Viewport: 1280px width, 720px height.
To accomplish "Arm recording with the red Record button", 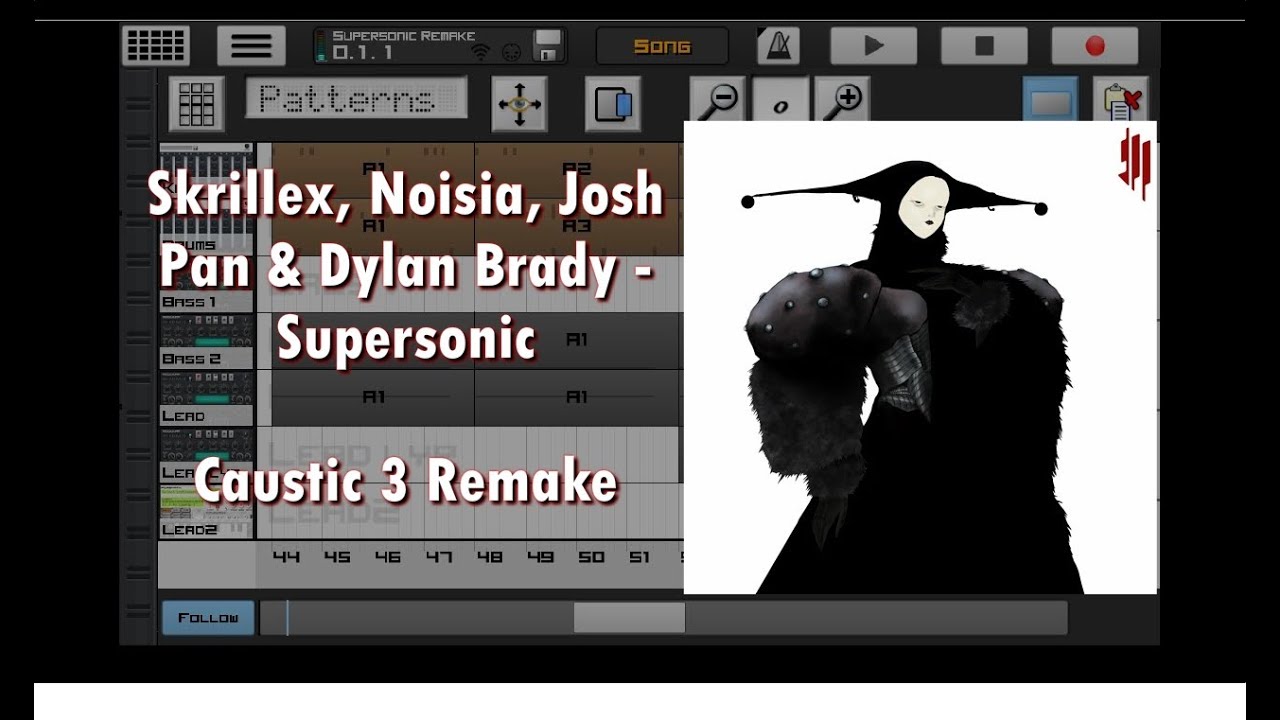I will click(1094, 46).
